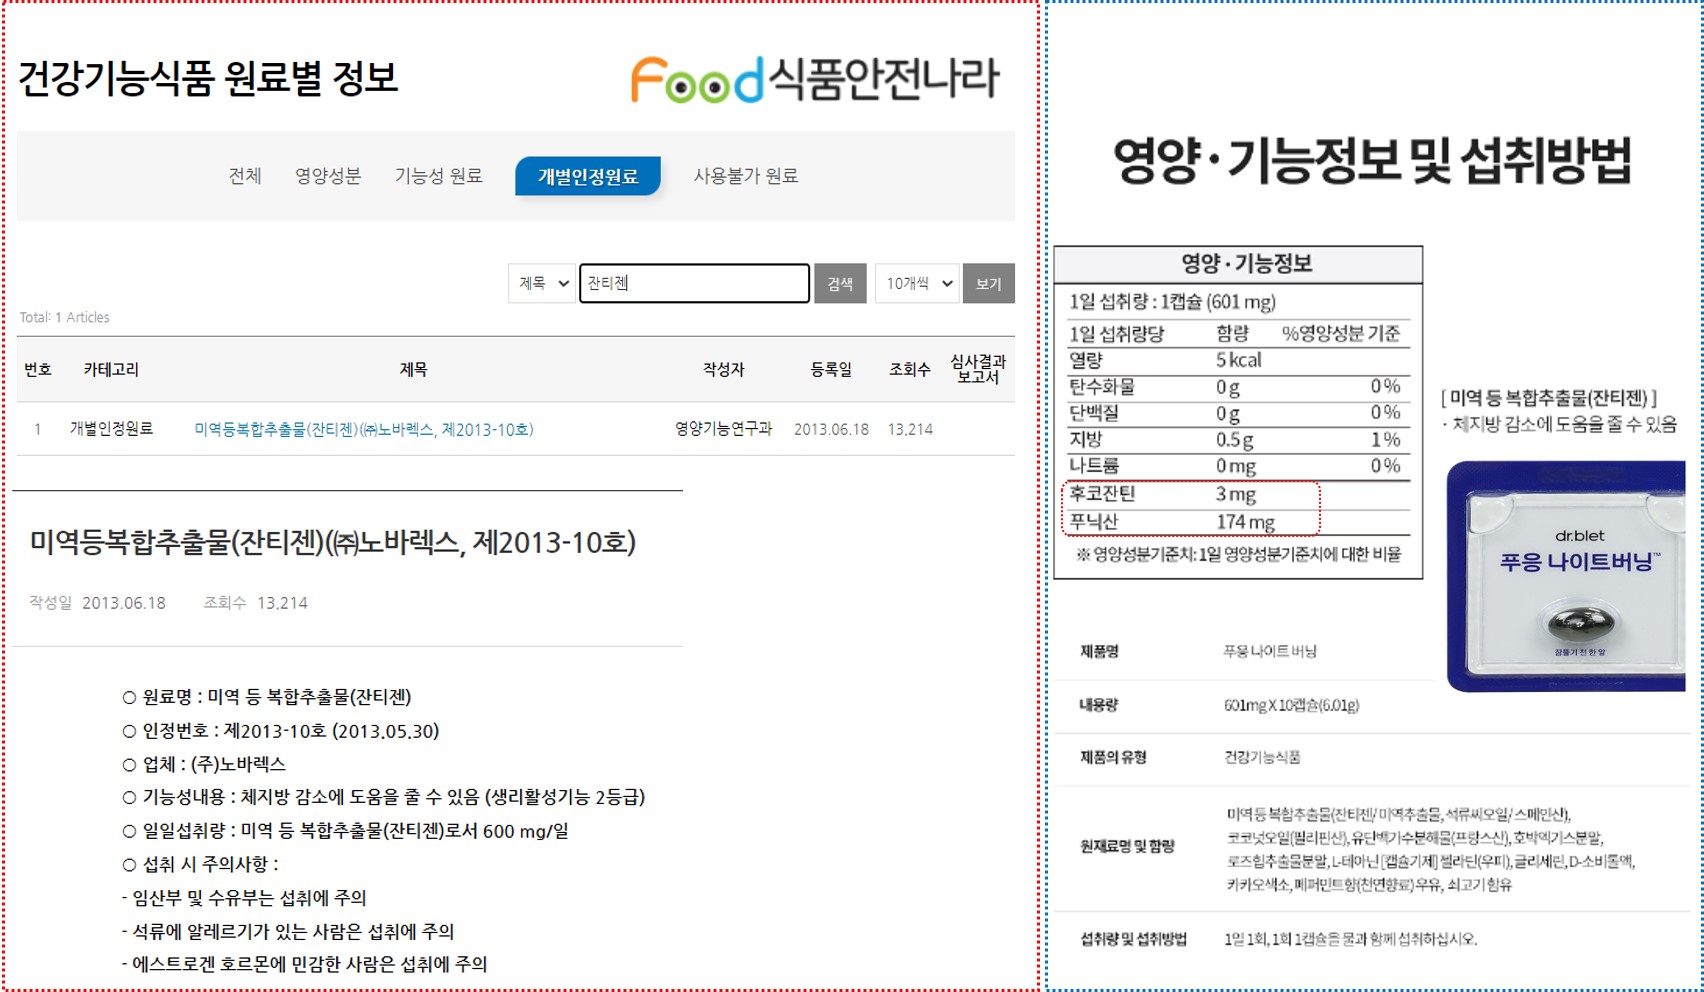1704x992 pixels.
Task: Click the 영양·기능정보 및 섭취방법 heading
Action: 1372,161
